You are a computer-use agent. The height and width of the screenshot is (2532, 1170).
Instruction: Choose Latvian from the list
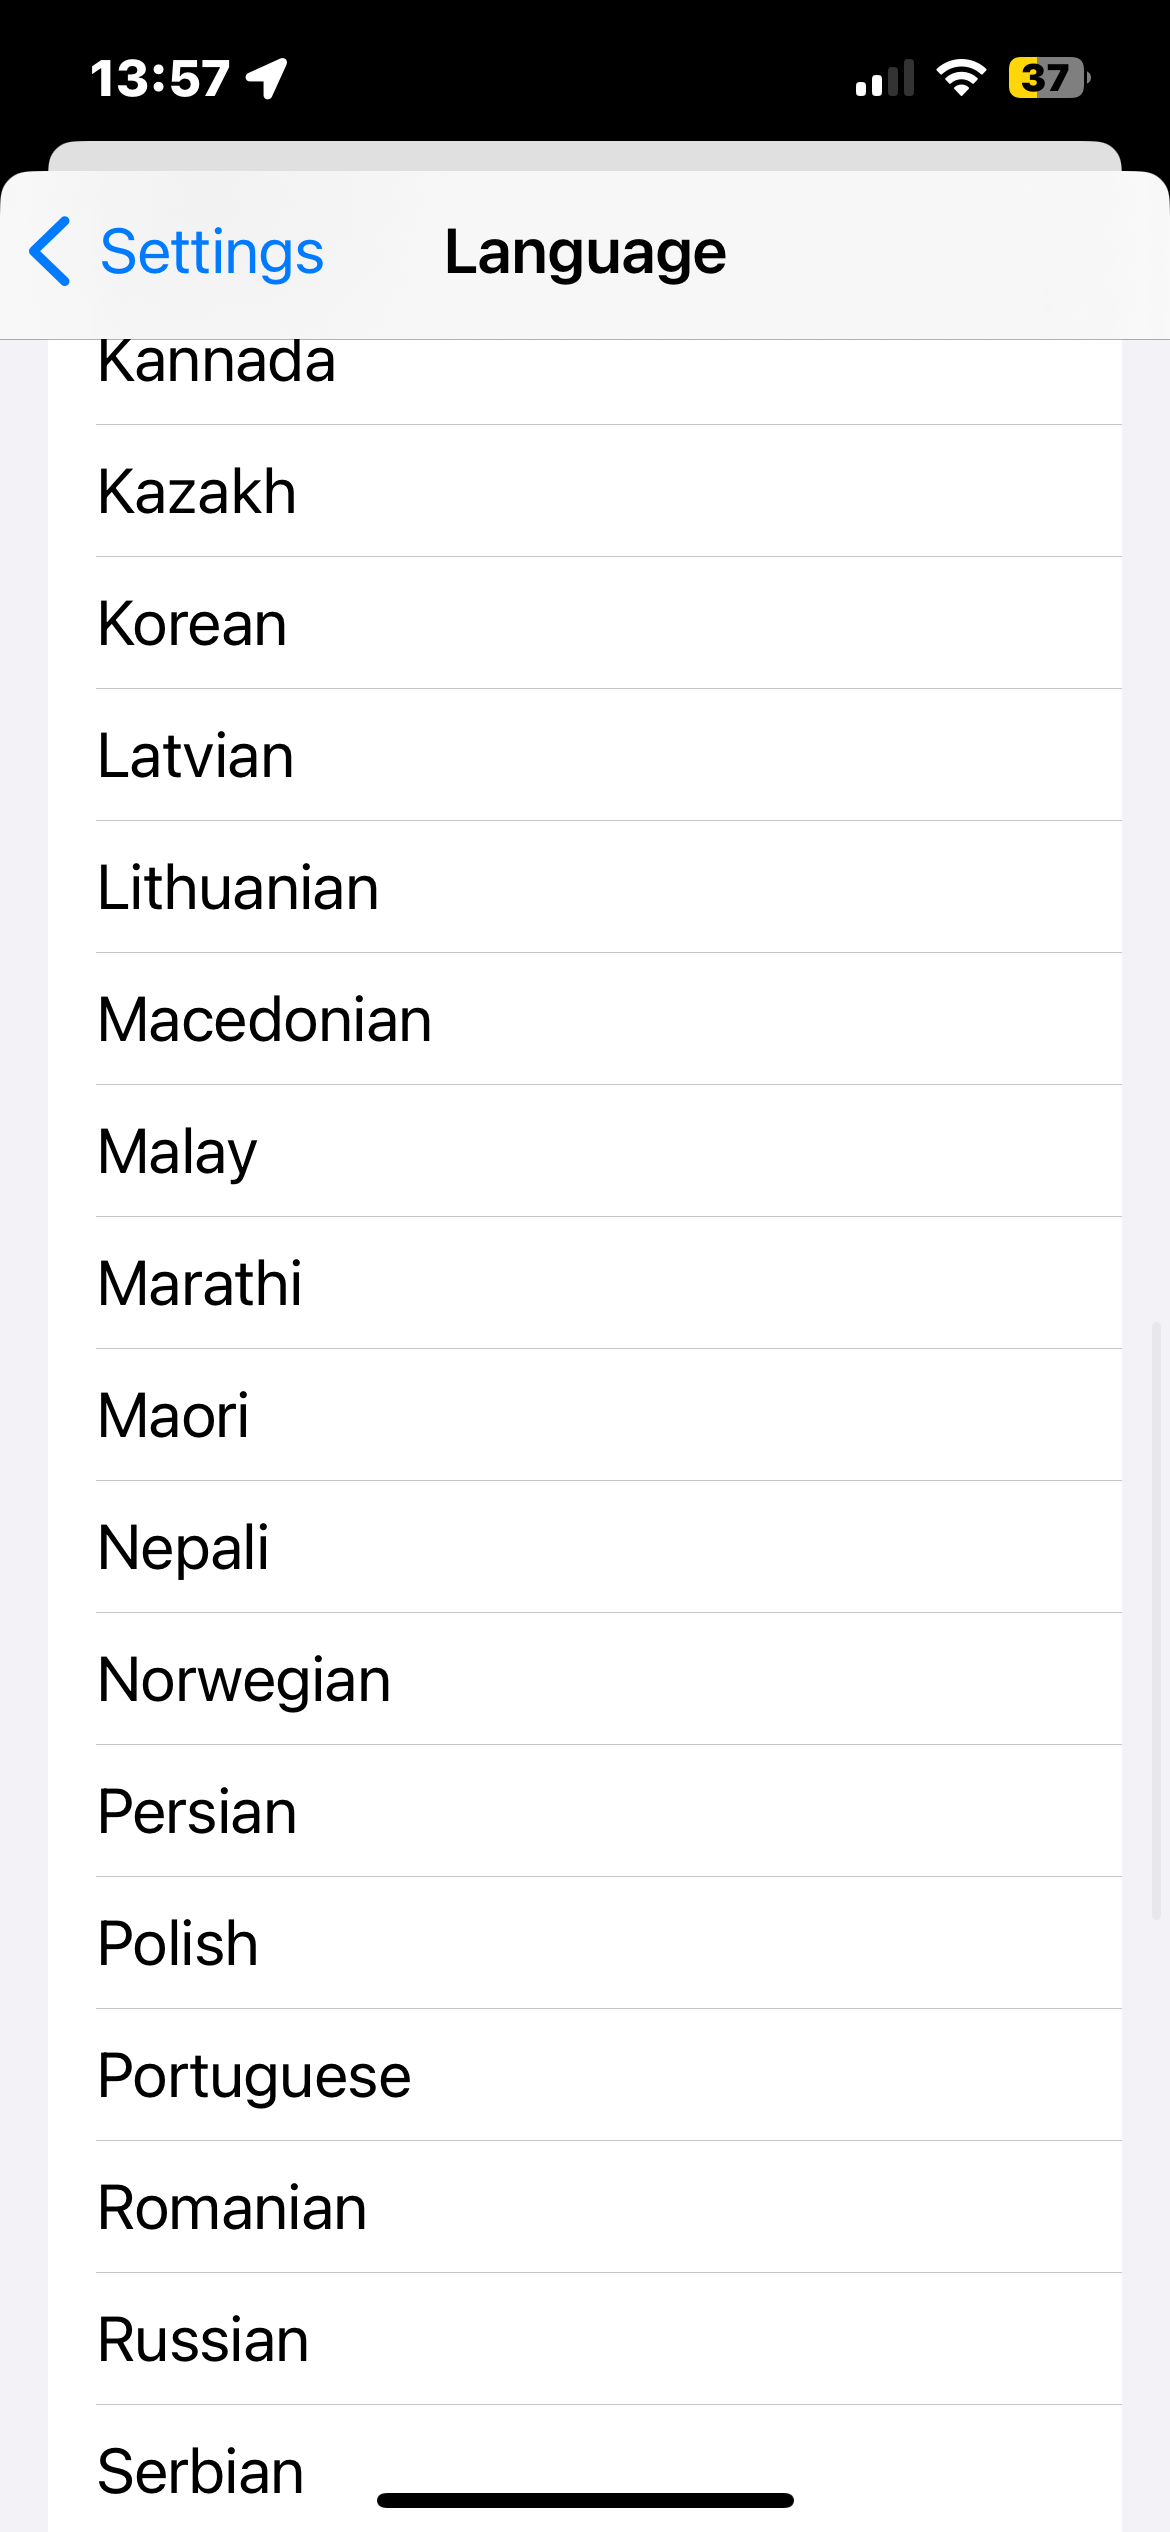pyautogui.click(x=196, y=756)
